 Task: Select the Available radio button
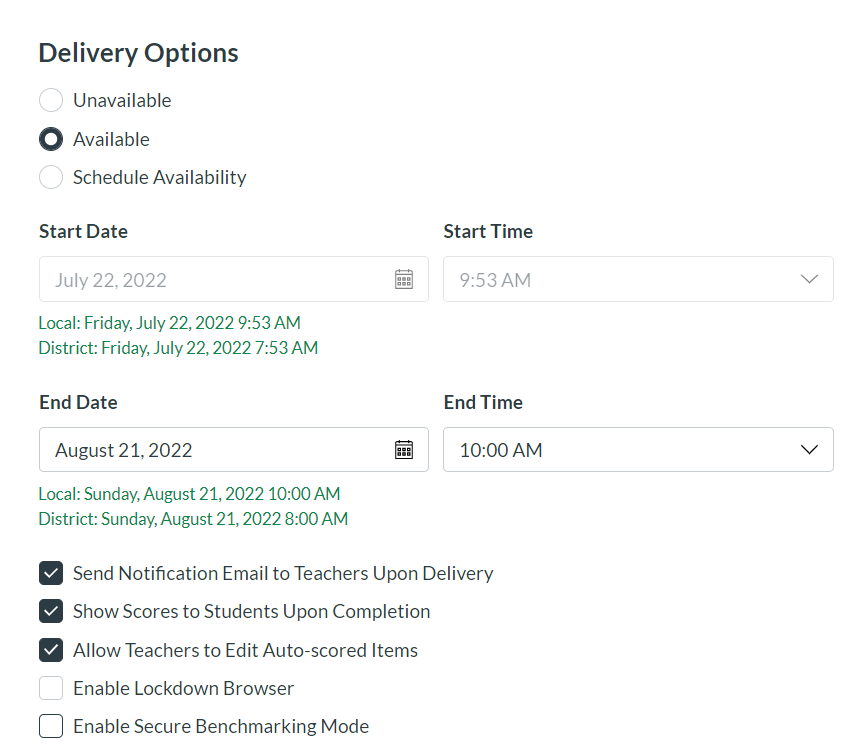[51, 139]
